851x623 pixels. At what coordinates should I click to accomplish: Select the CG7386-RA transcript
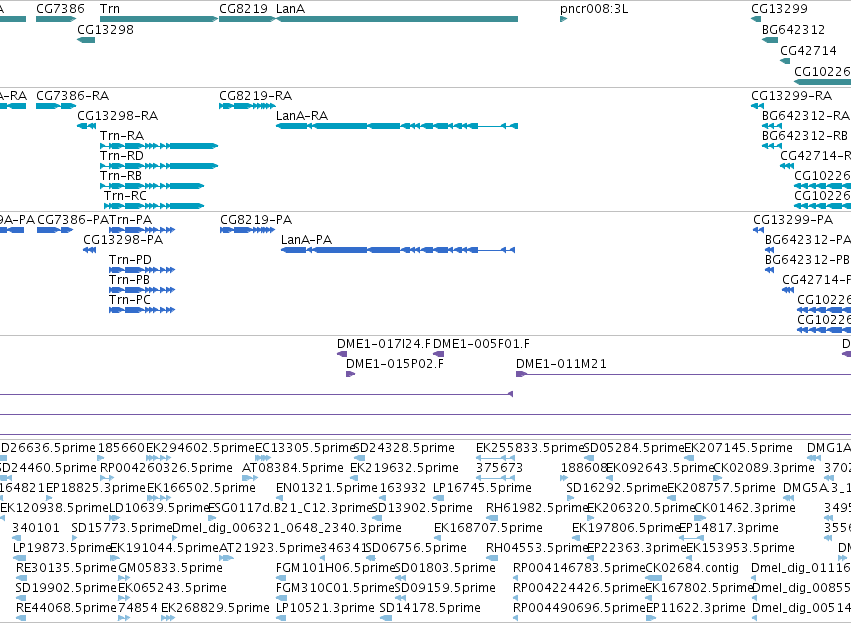(x=56, y=106)
